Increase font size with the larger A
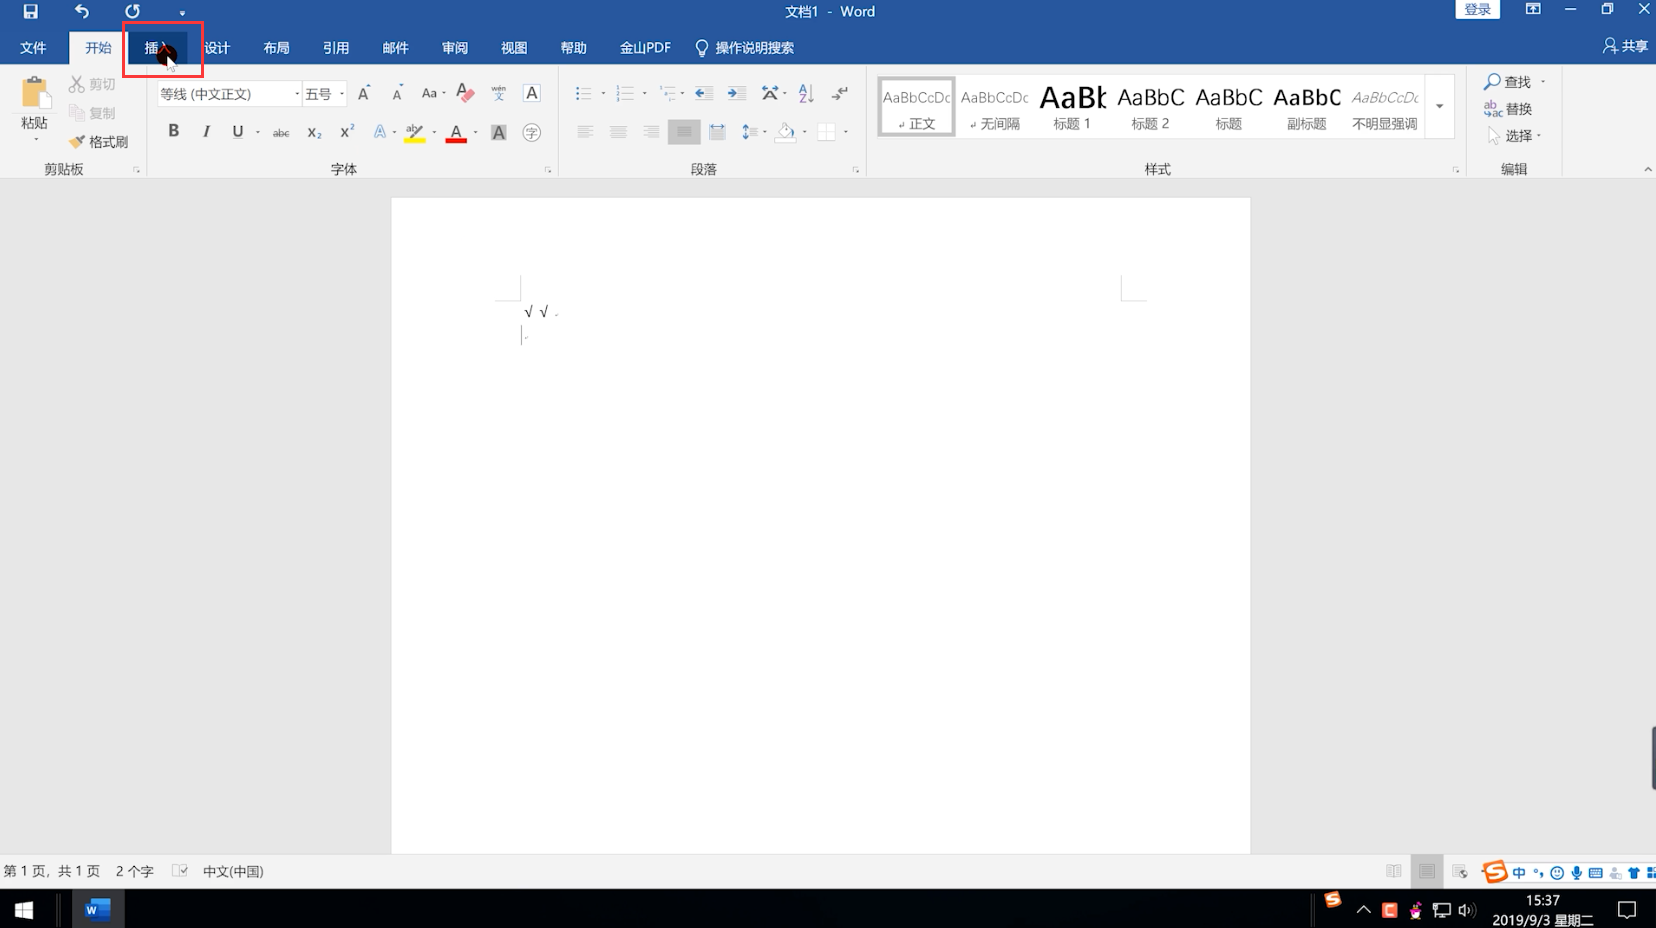 pos(364,93)
